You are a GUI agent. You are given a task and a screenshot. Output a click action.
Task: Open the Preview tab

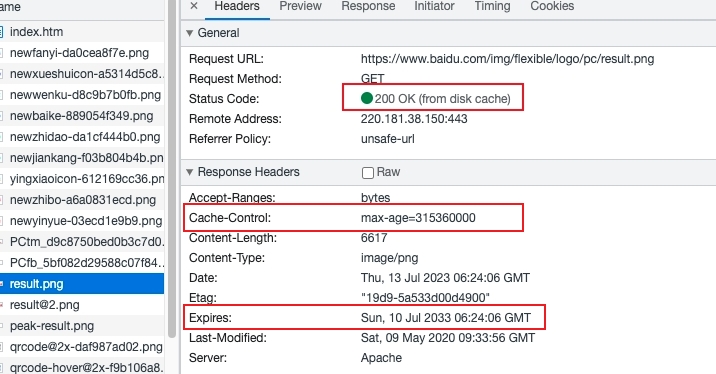(300, 6)
